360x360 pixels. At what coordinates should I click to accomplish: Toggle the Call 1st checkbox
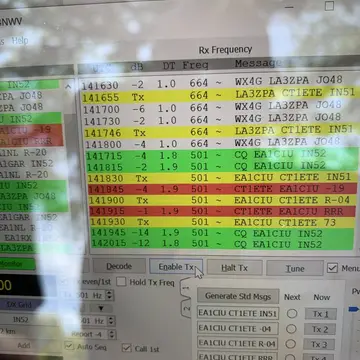tap(126, 348)
